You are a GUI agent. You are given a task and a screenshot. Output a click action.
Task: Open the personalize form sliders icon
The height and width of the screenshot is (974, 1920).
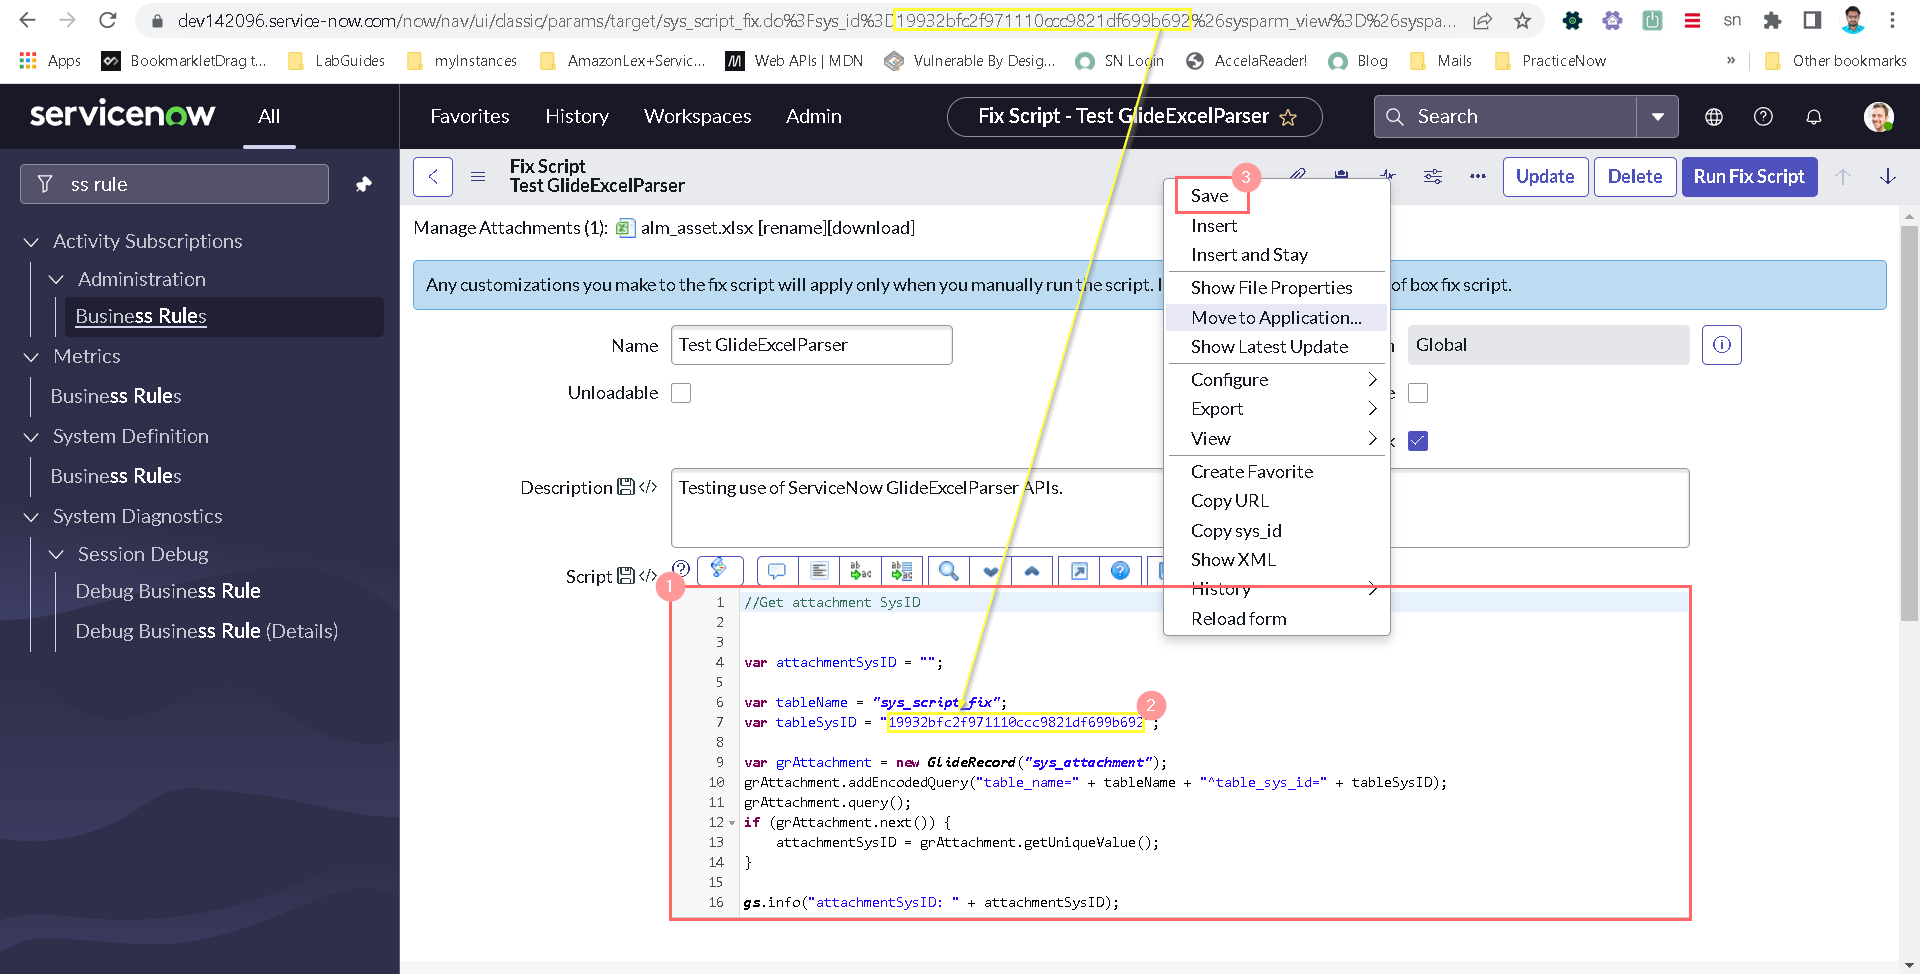pyautogui.click(x=1433, y=177)
